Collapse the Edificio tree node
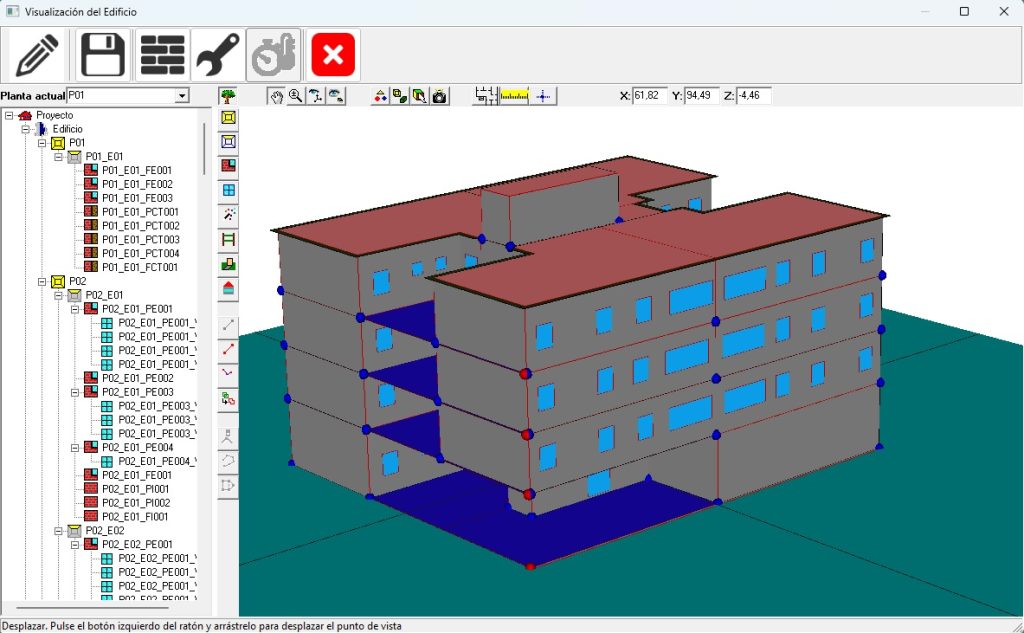Screen dimensions: 1024x633 point(26,129)
